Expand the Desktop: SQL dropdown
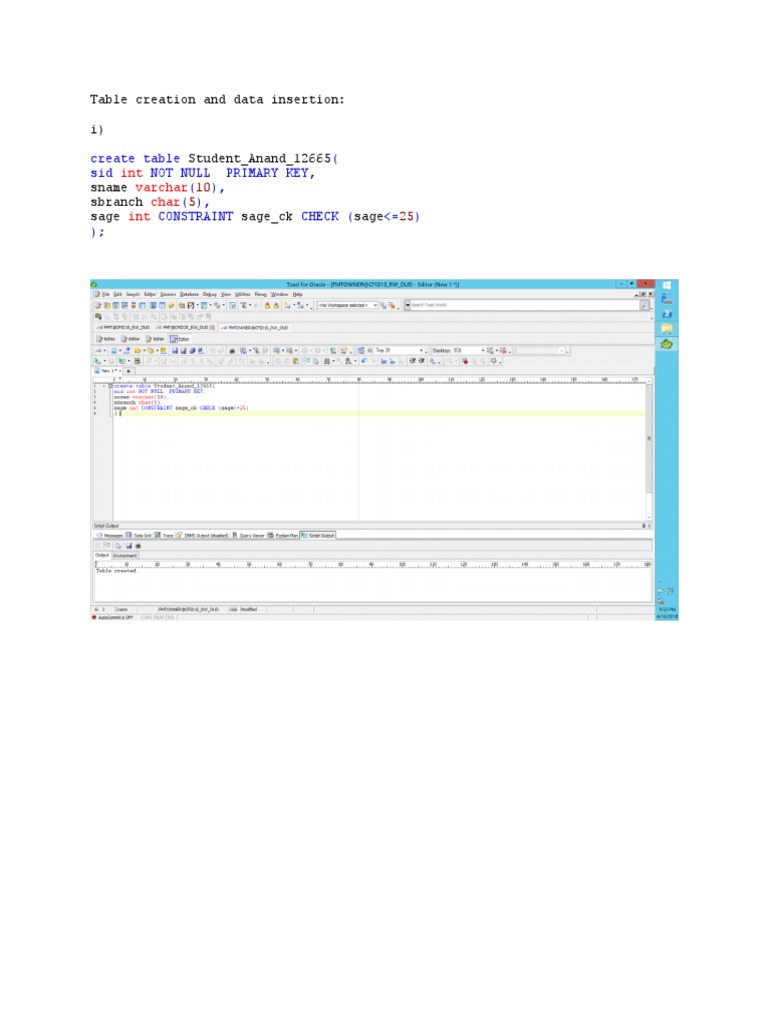The width and height of the screenshot is (768, 1024). click(x=483, y=351)
